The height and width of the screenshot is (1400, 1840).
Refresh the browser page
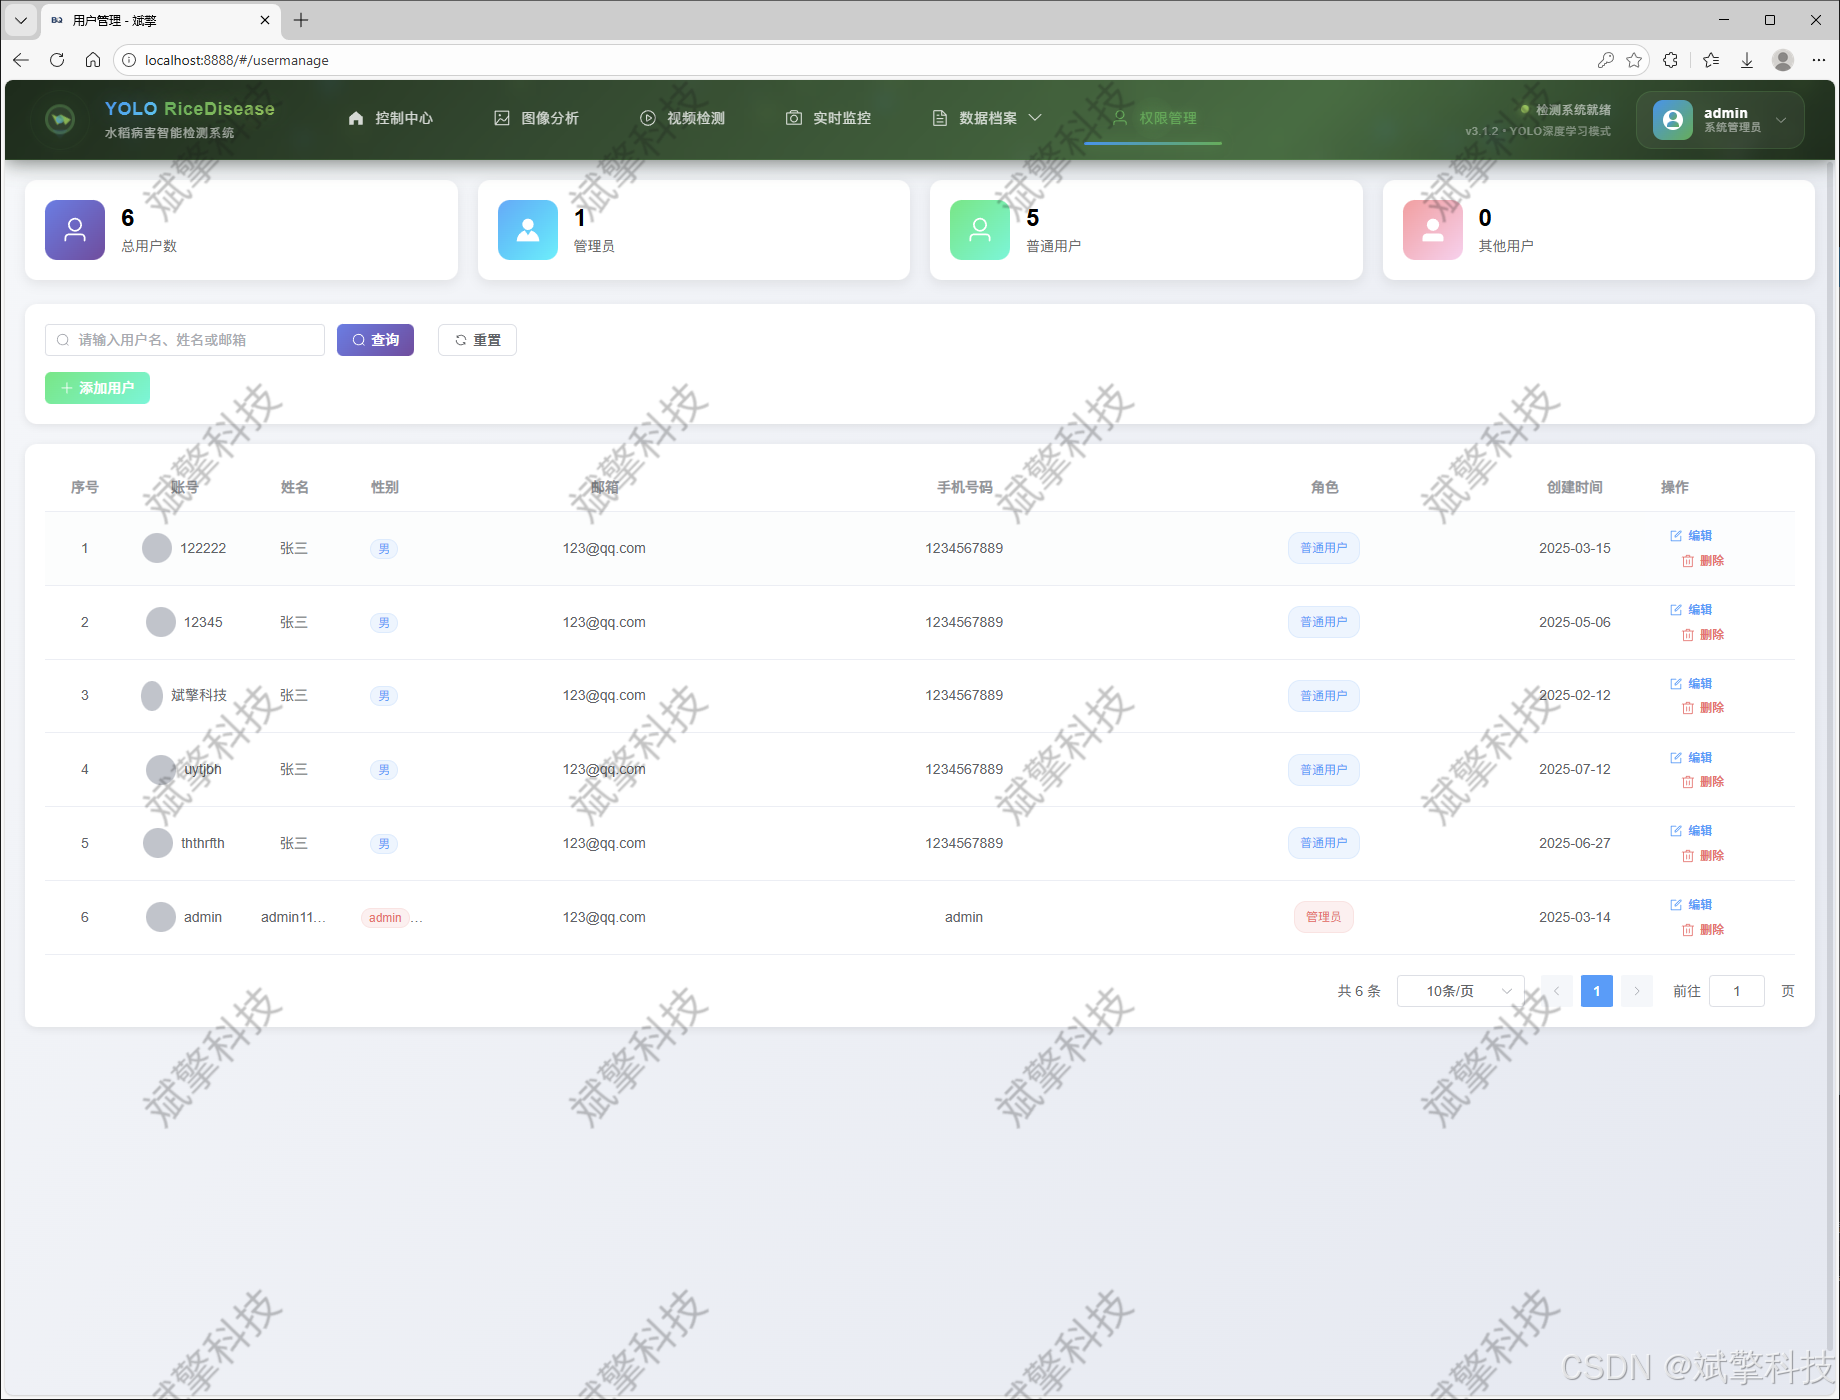57,60
